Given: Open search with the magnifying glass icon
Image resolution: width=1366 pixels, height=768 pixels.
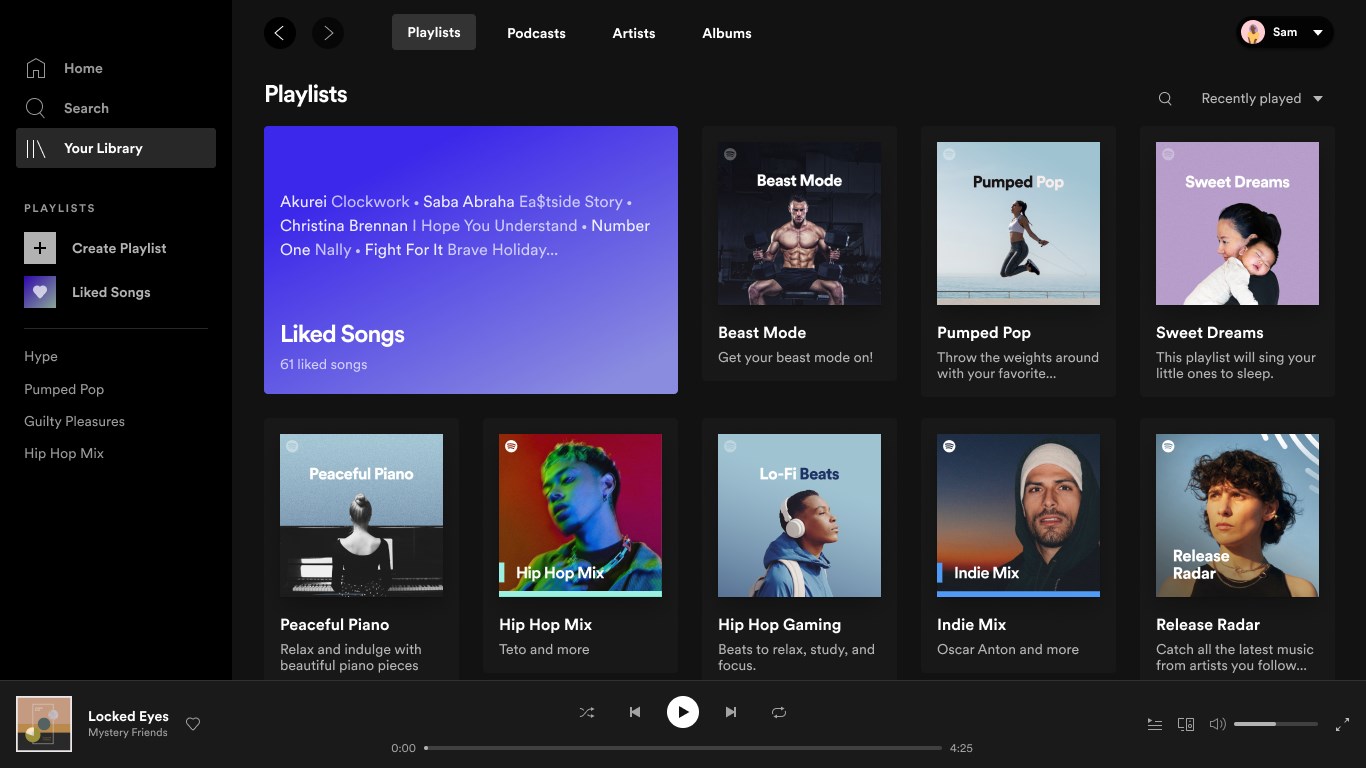Looking at the screenshot, I should pyautogui.click(x=1164, y=98).
